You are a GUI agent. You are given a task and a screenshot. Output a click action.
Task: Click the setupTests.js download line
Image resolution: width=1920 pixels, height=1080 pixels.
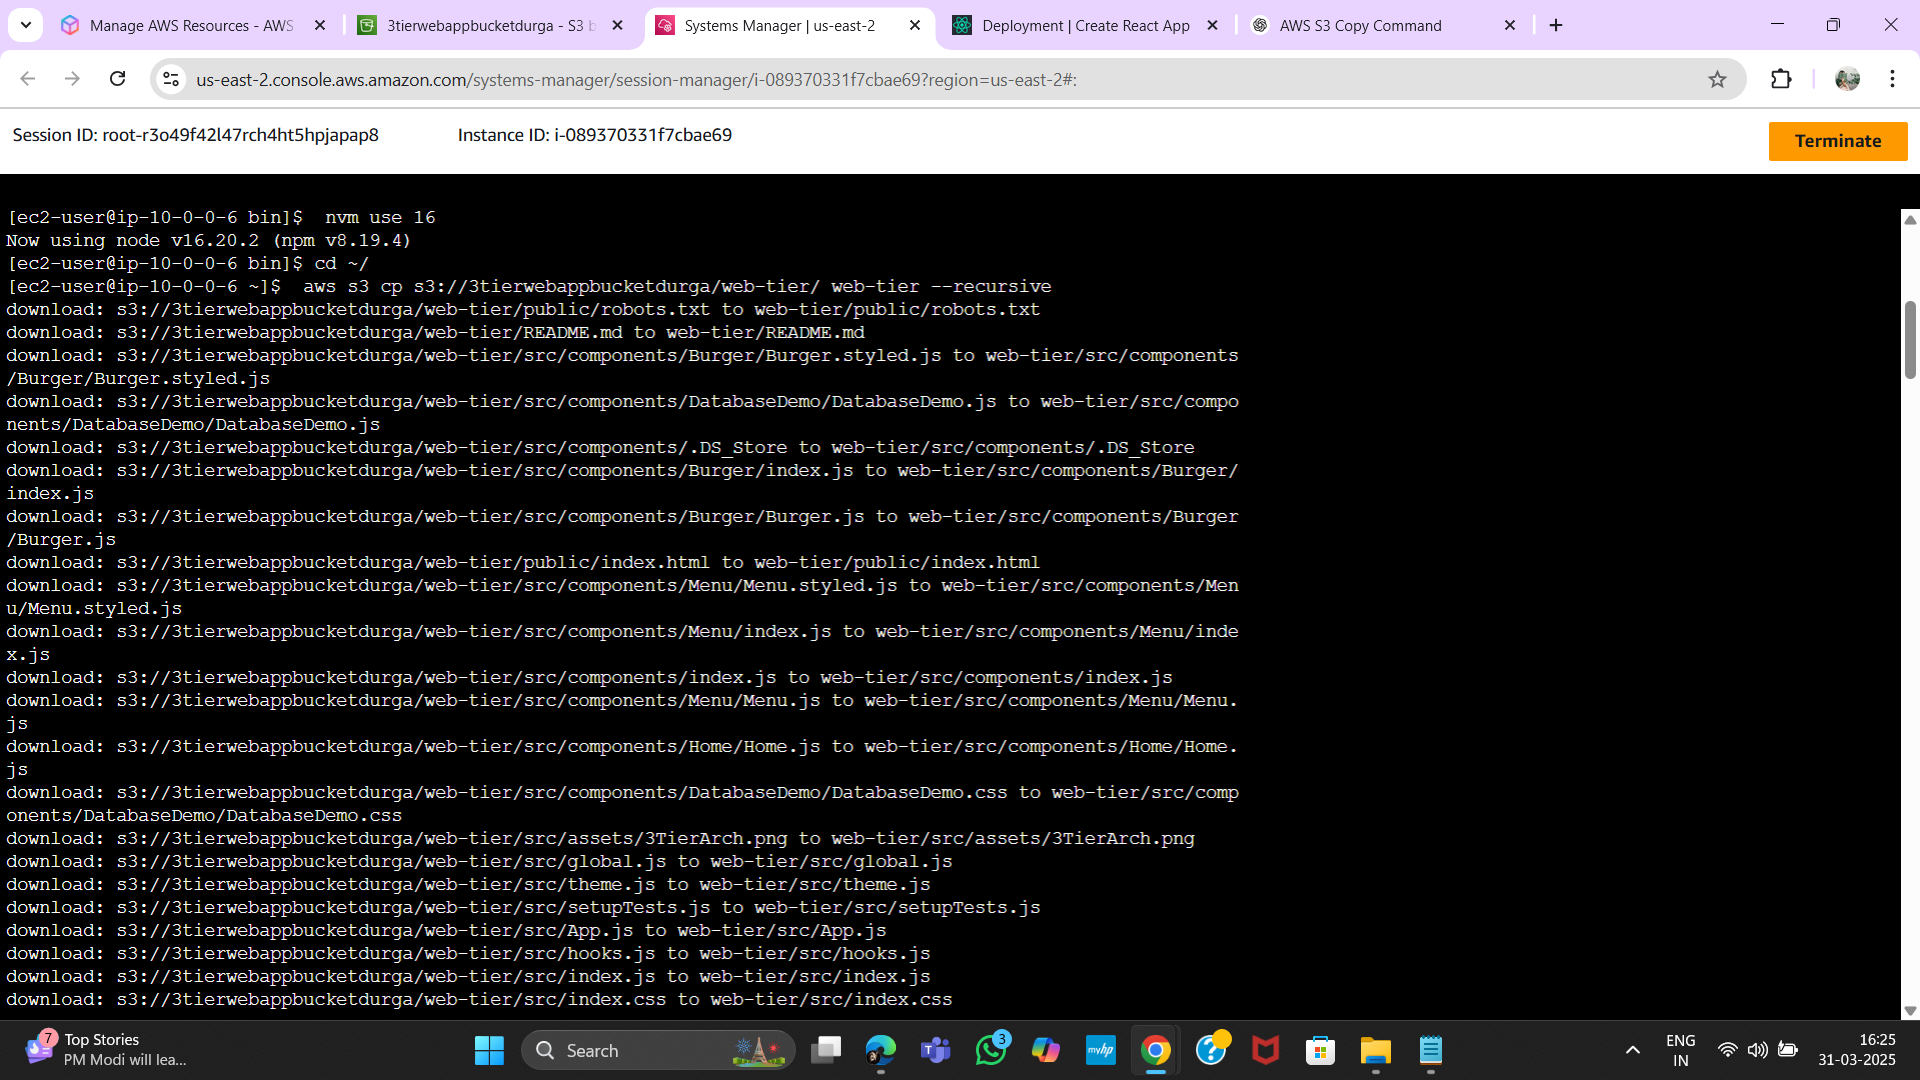point(523,907)
